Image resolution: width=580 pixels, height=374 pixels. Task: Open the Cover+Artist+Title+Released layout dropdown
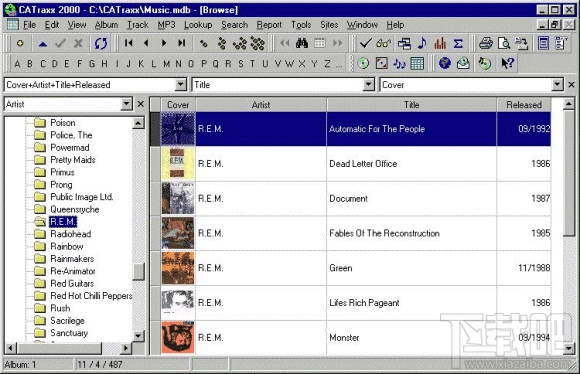click(180, 85)
